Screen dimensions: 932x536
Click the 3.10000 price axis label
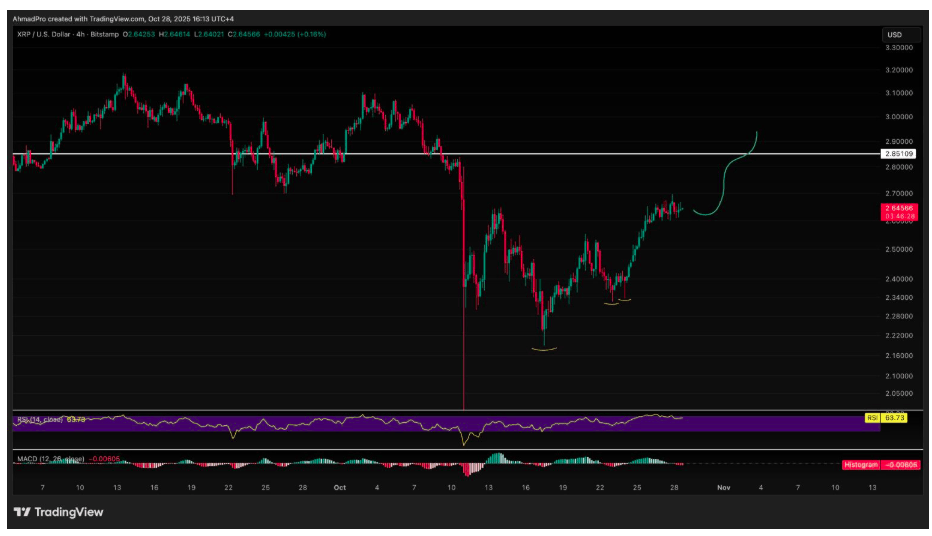pyautogui.click(x=899, y=93)
